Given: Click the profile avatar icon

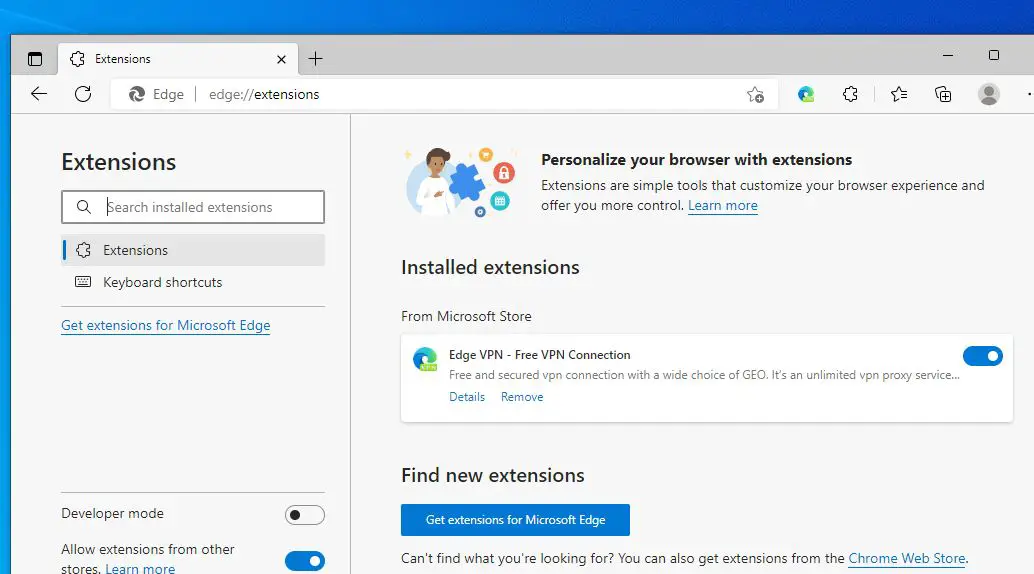Looking at the screenshot, I should pyautogui.click(x=989, y=94).
